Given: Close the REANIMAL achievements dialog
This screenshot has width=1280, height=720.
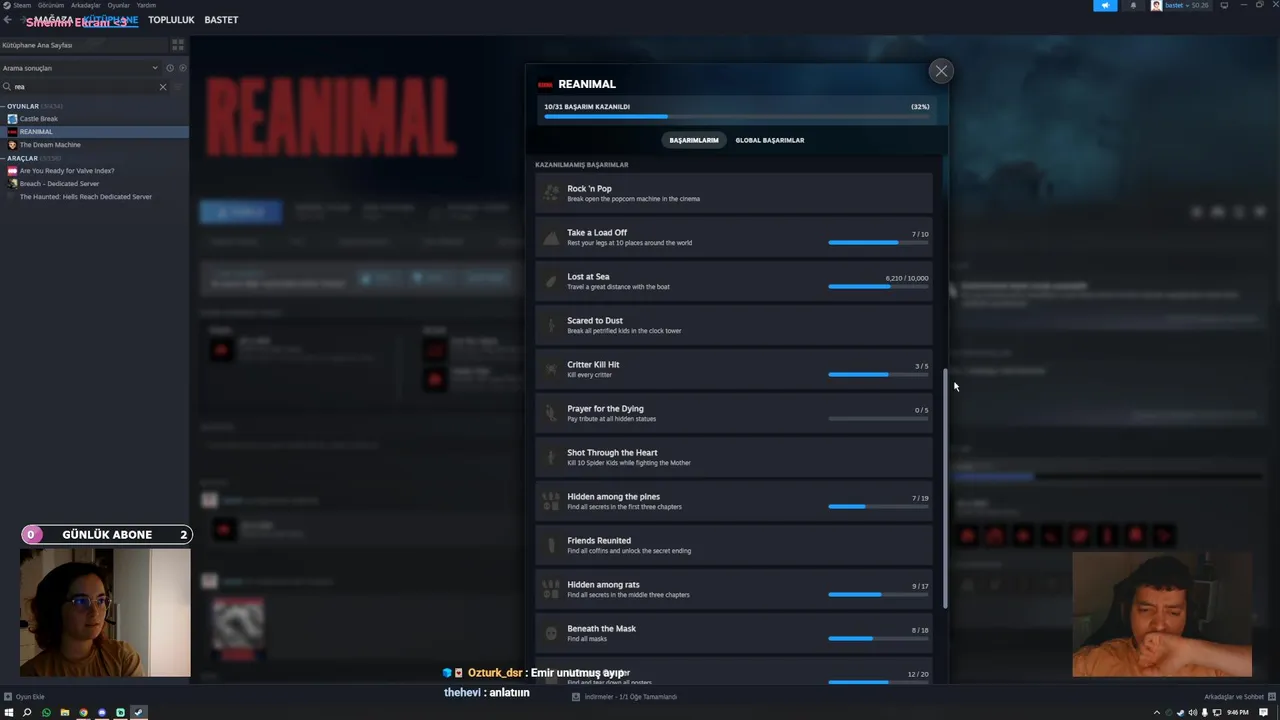Looking at the screenshot, I should pyautogui.click(x=941, y=71).
